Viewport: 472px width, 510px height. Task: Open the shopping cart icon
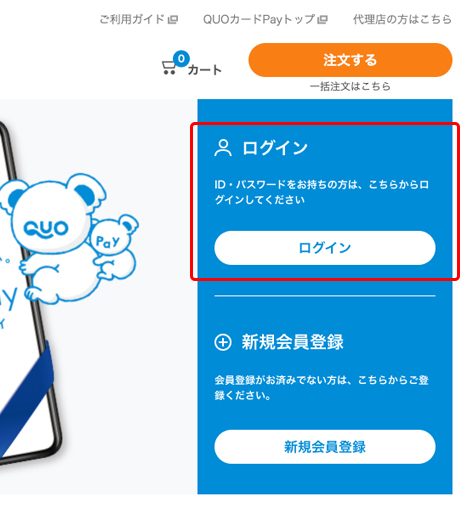click(169, 68)
